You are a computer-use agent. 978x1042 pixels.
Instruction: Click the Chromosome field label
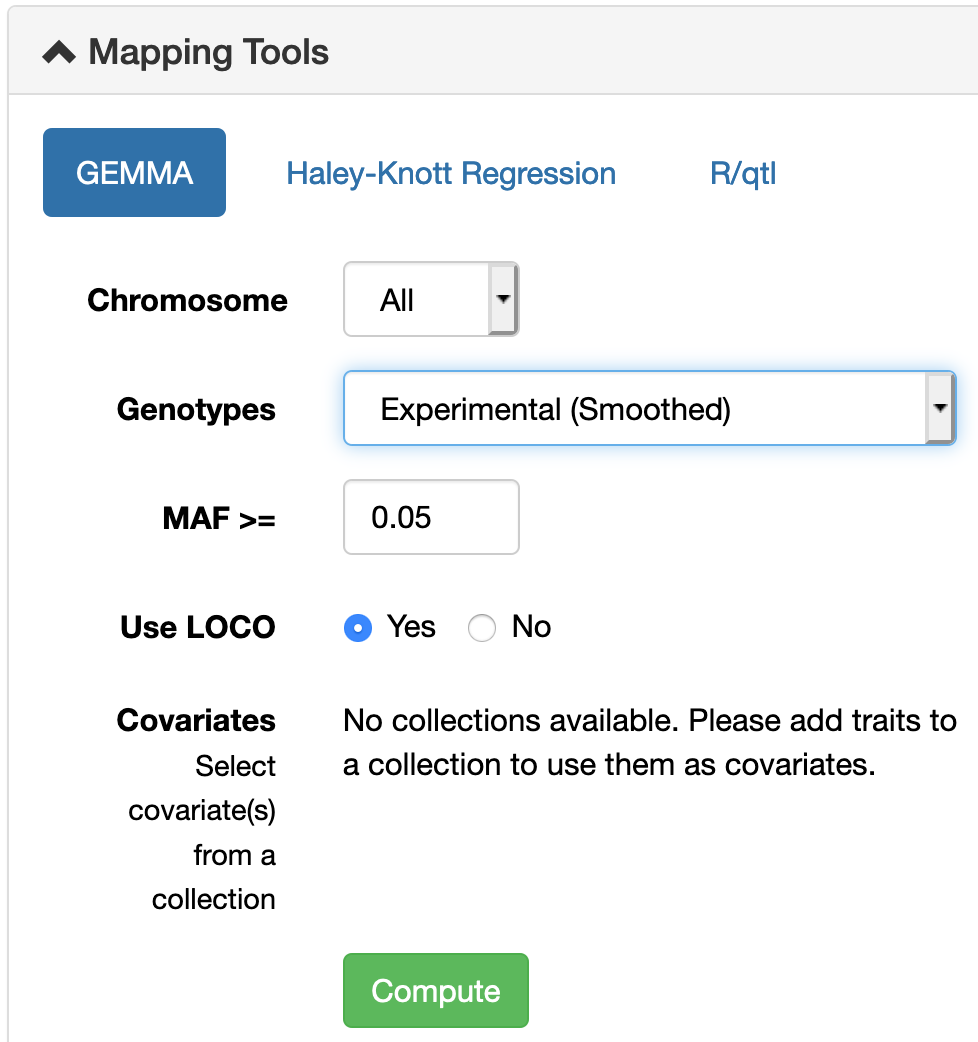(187, 300)
